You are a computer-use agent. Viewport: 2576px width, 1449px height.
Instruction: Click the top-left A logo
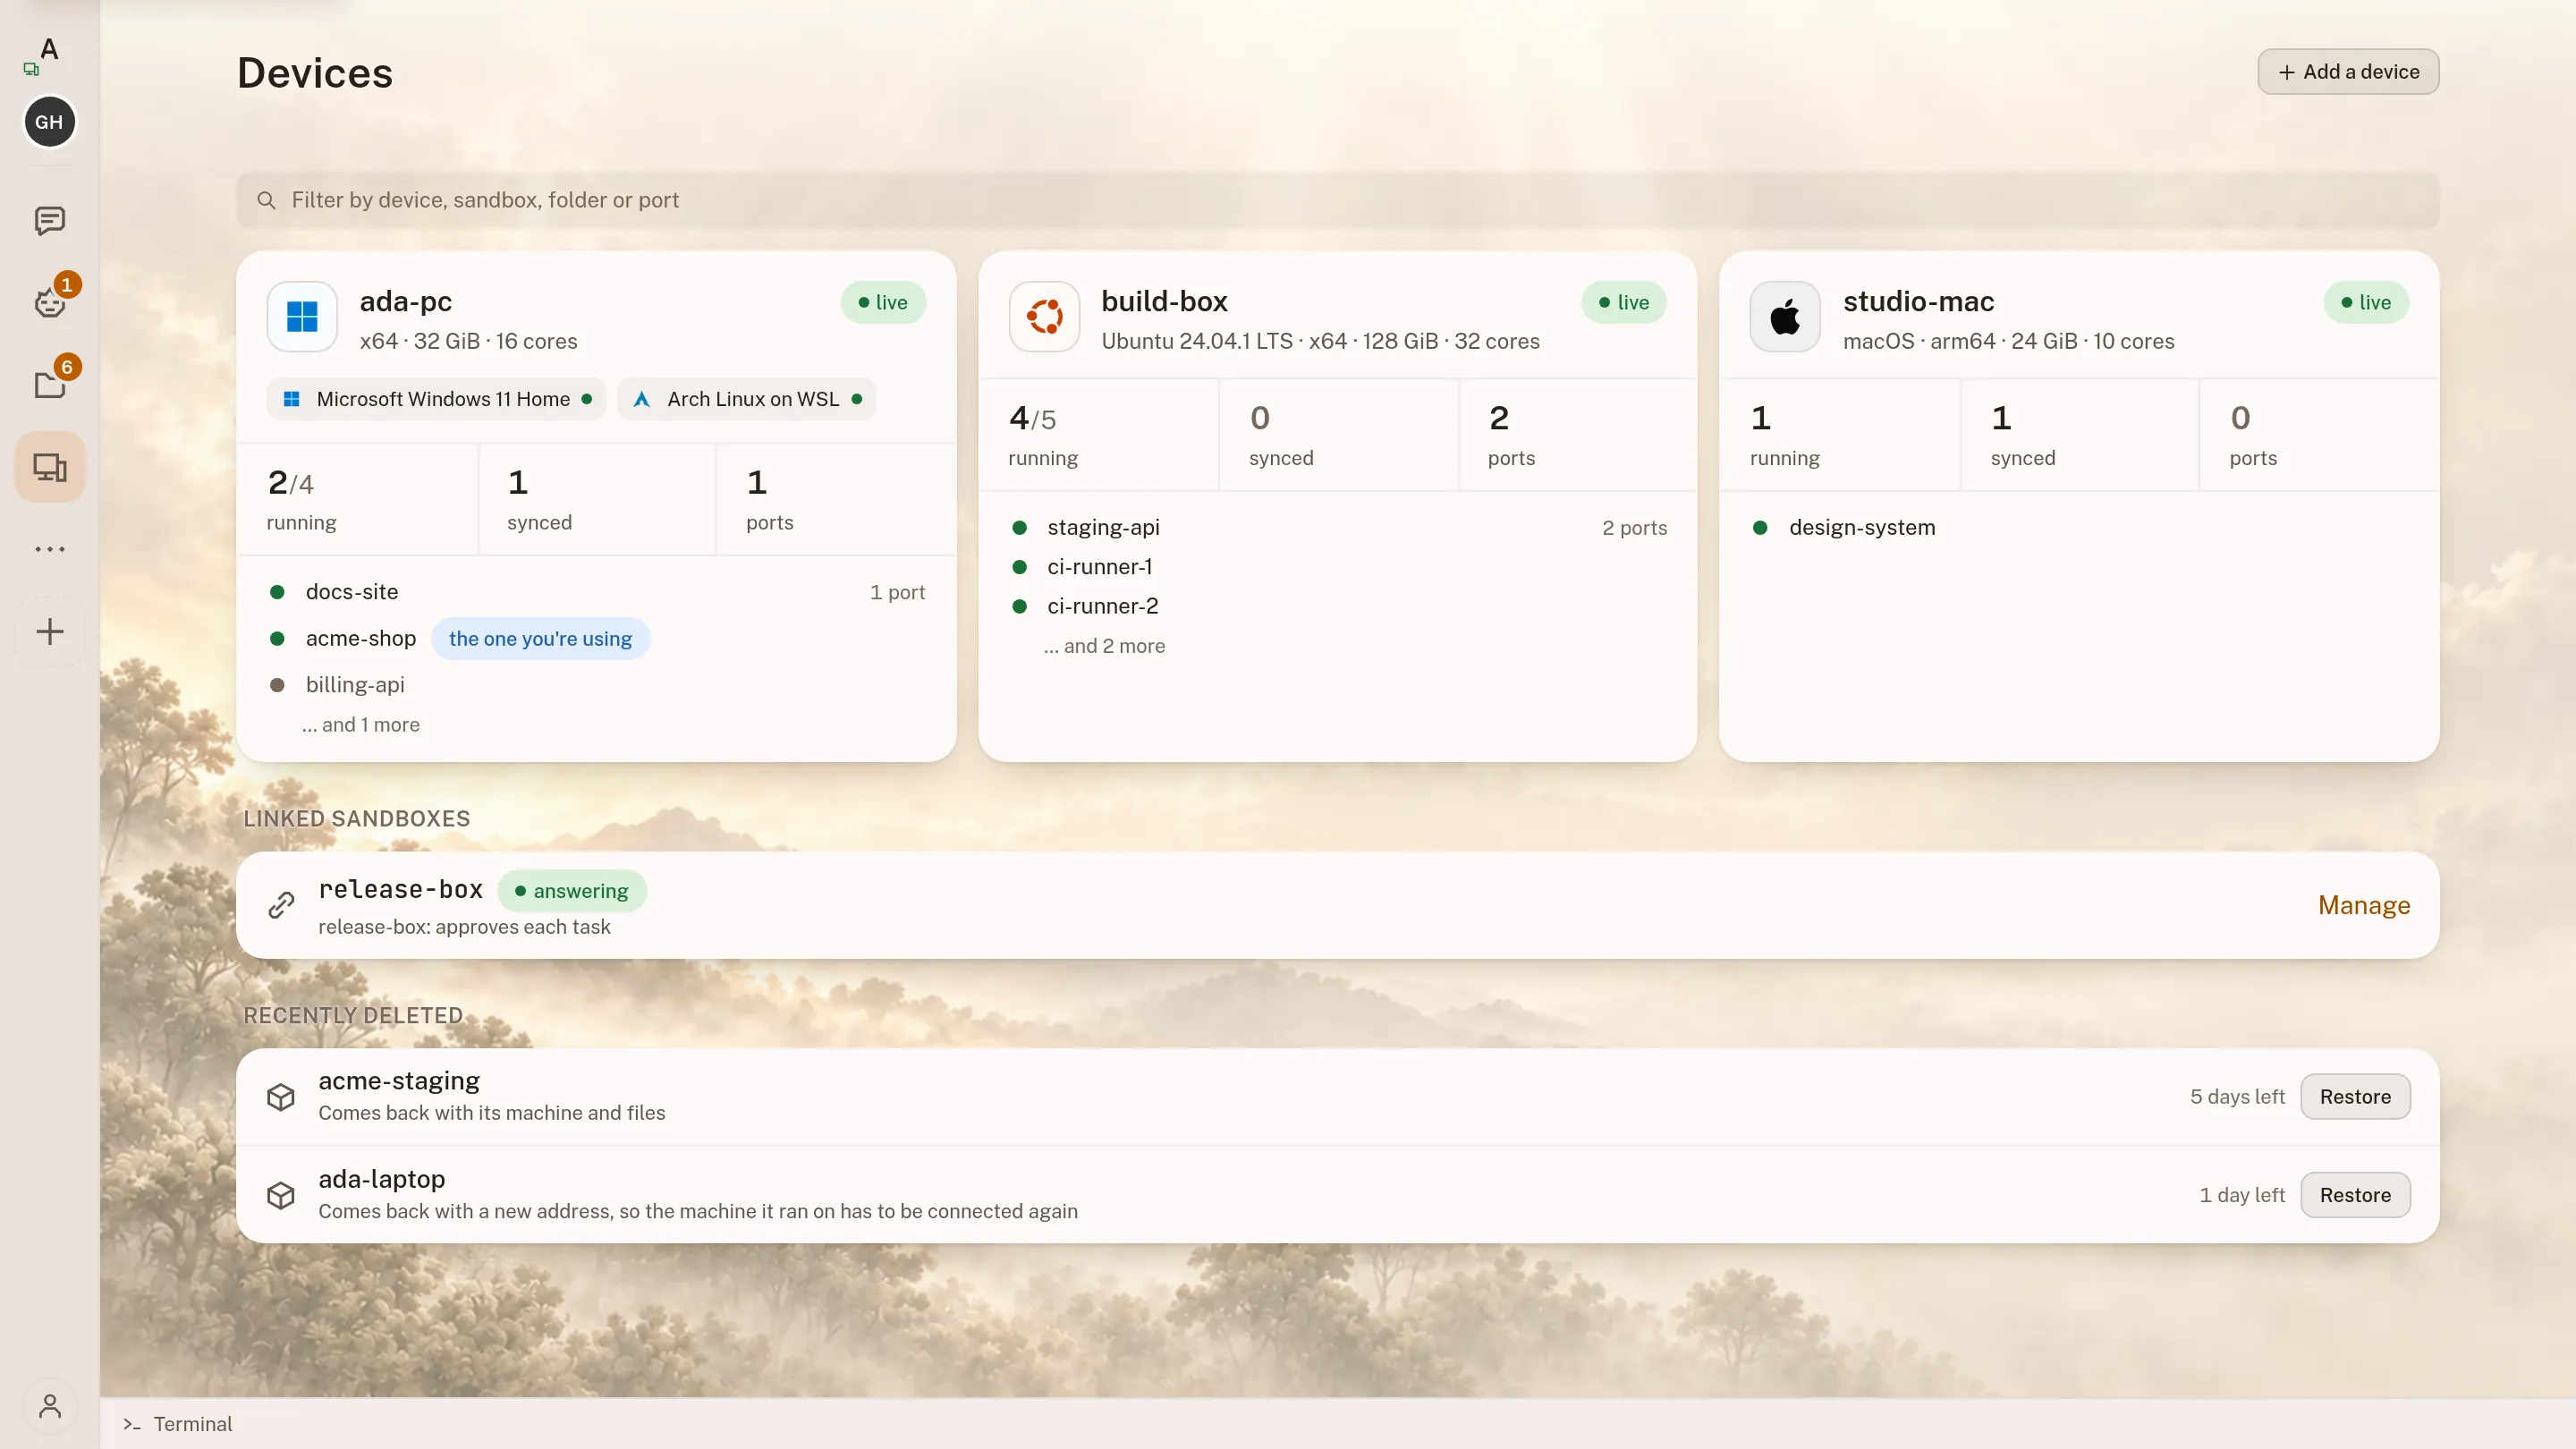point(49,49)
